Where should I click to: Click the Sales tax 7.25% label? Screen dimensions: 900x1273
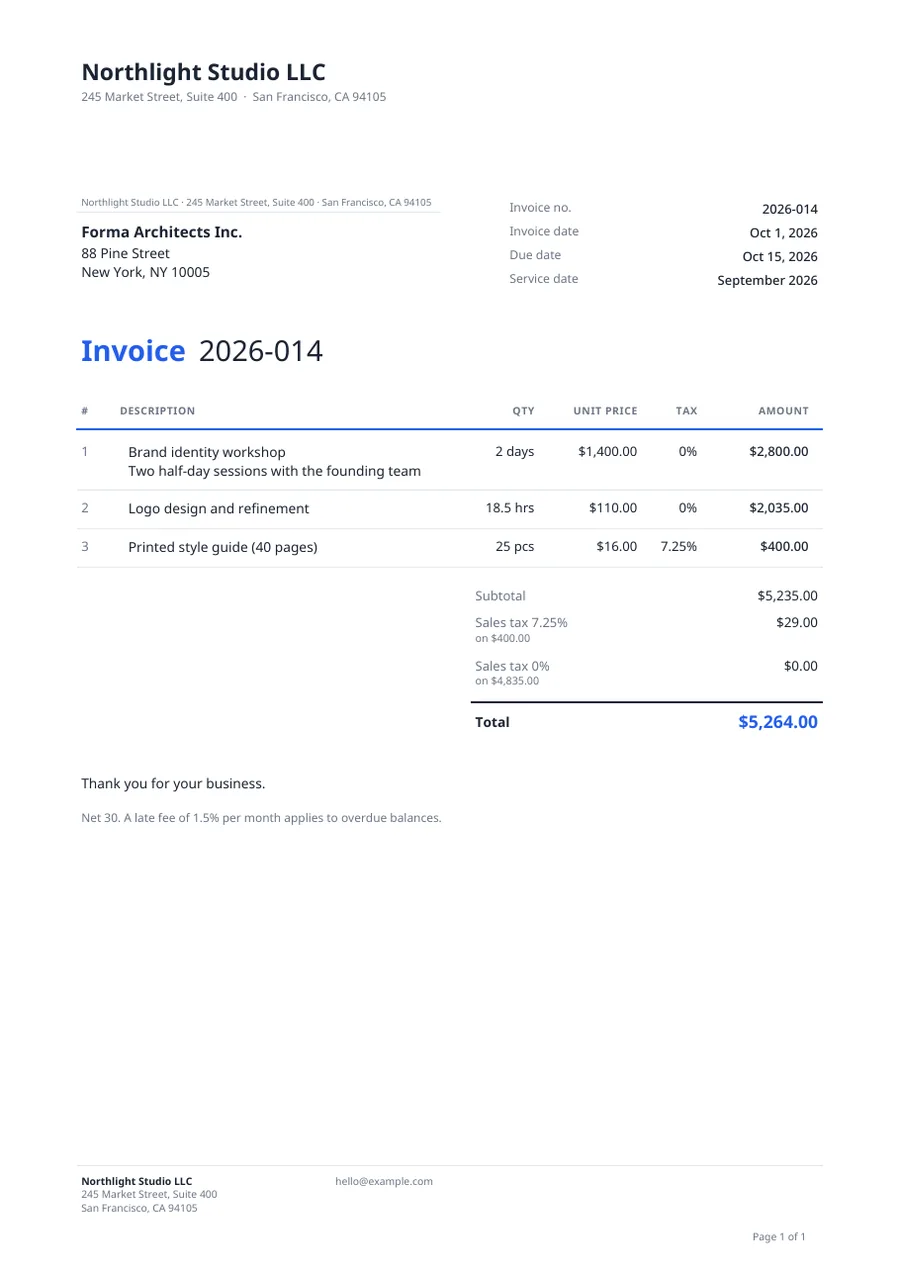click(x=521, y=622)
